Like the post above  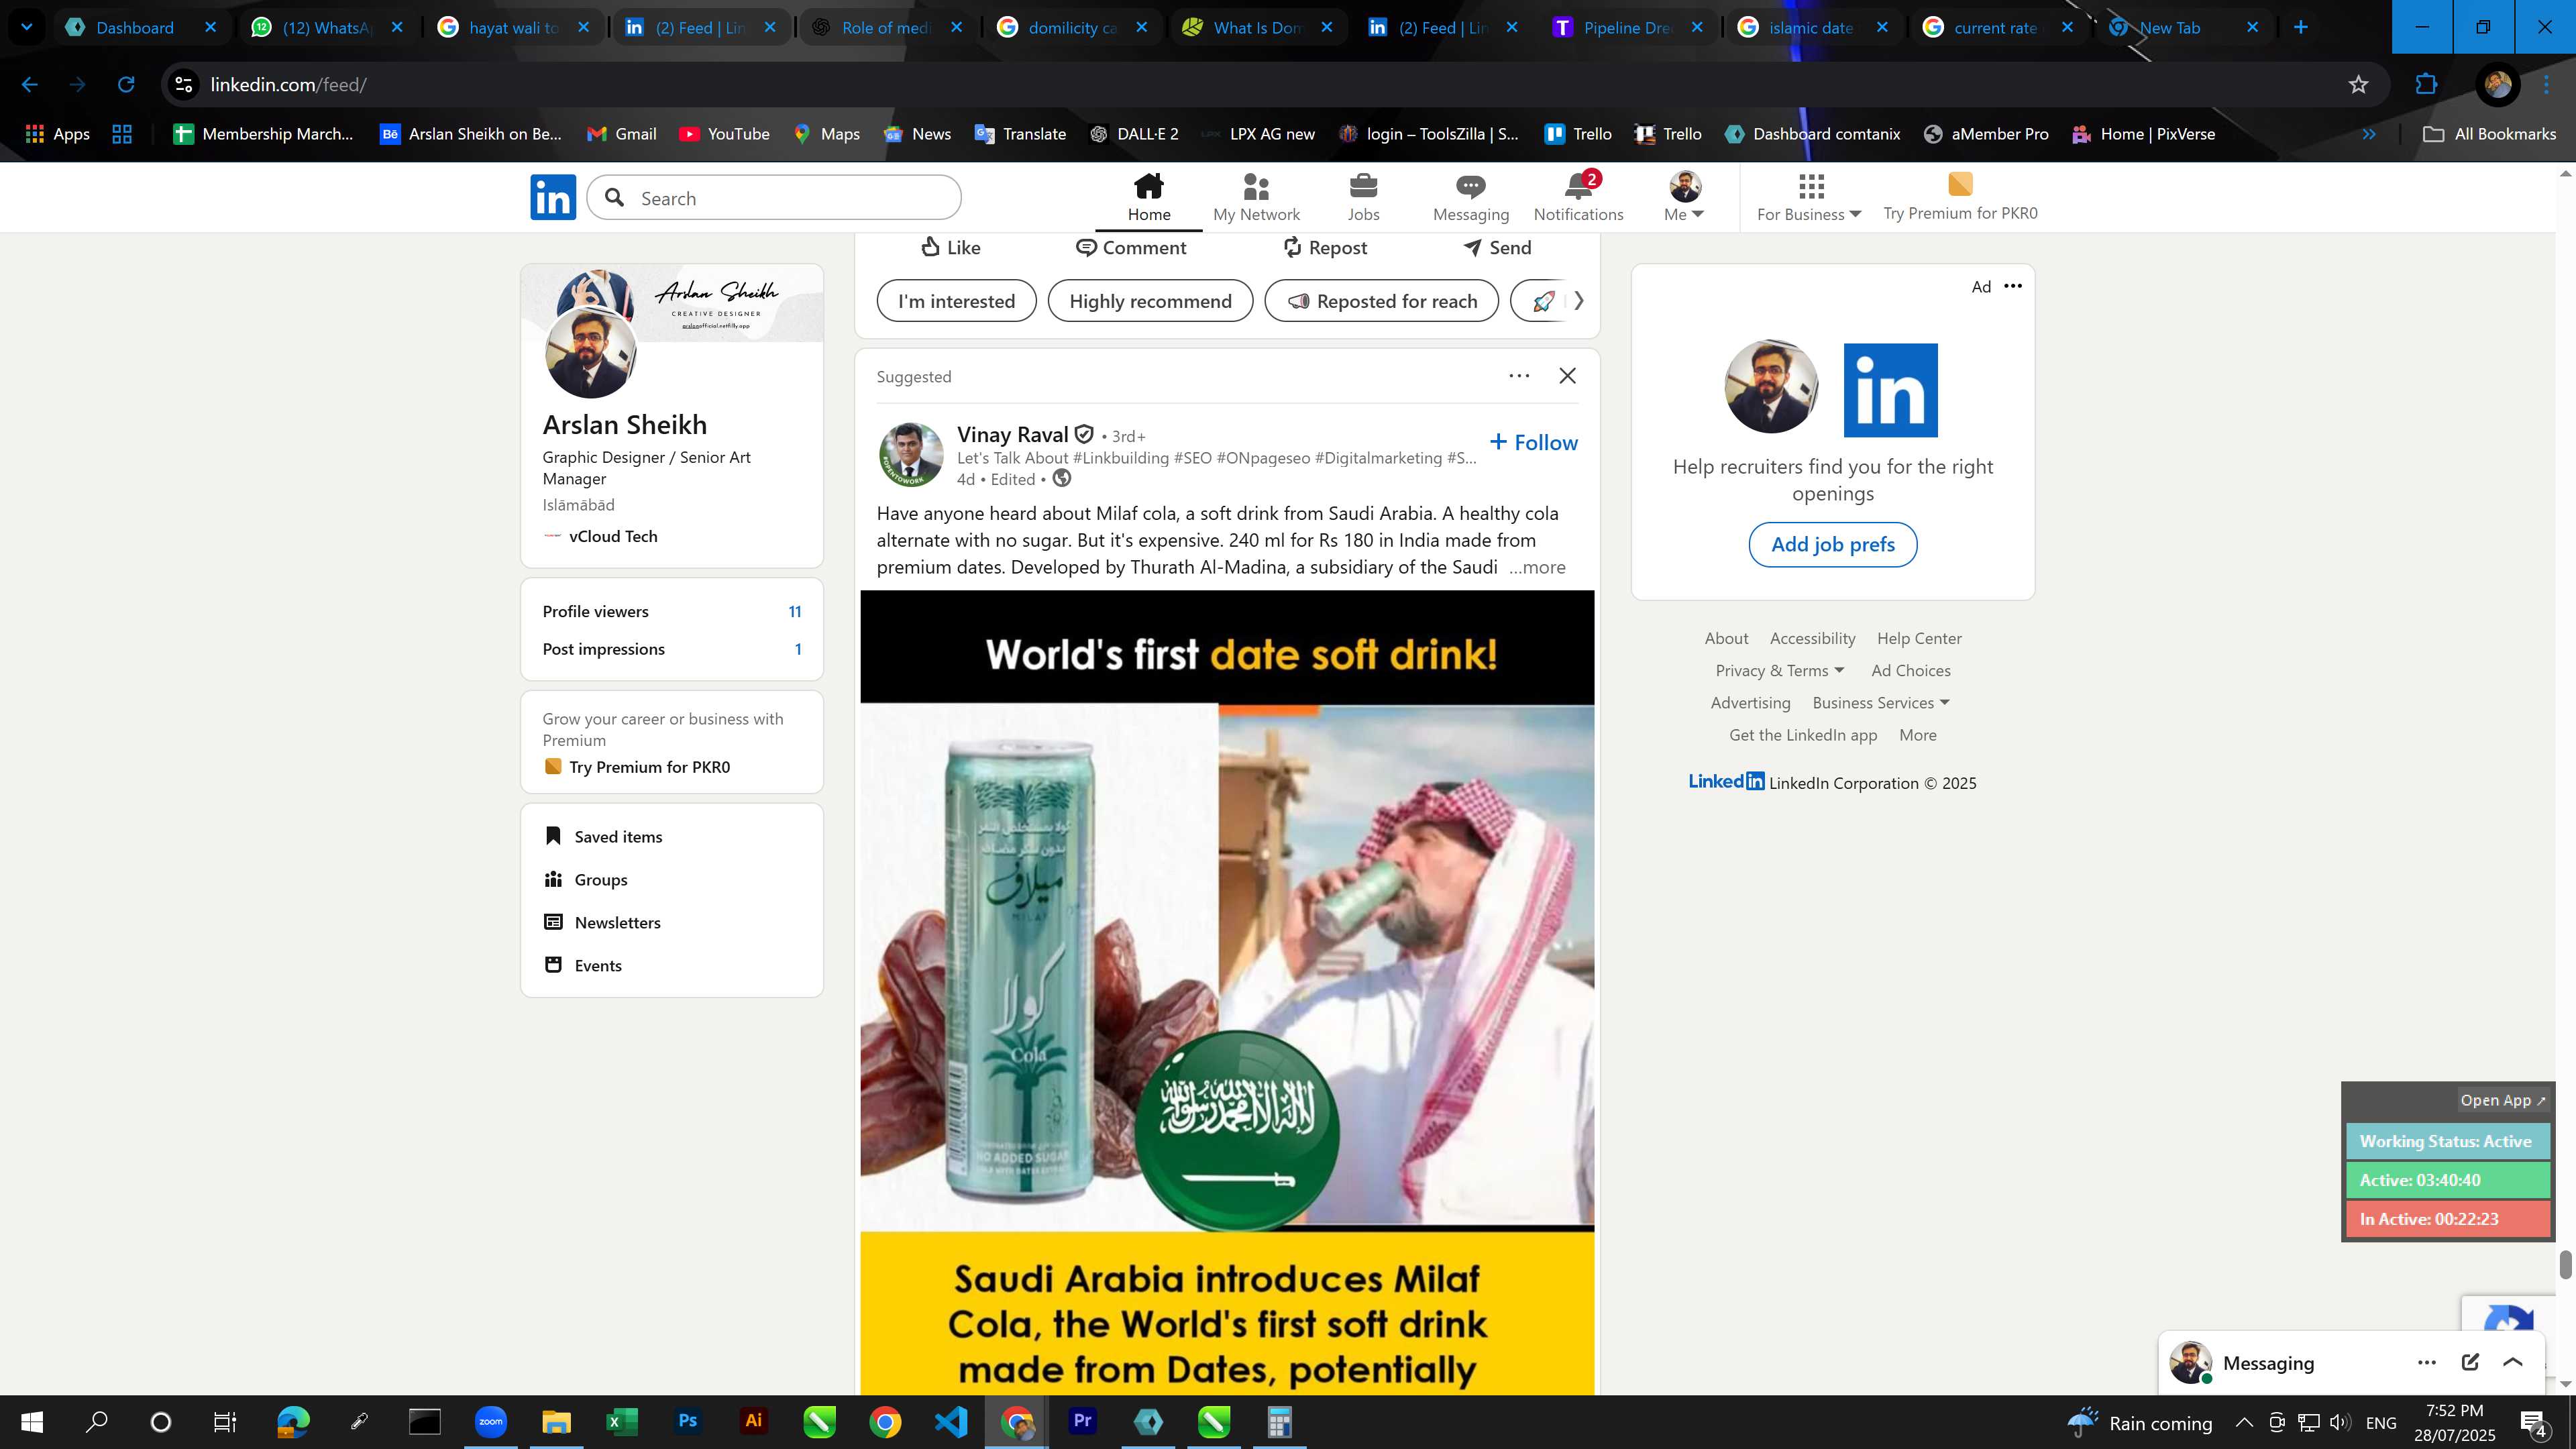pos(950,247)
